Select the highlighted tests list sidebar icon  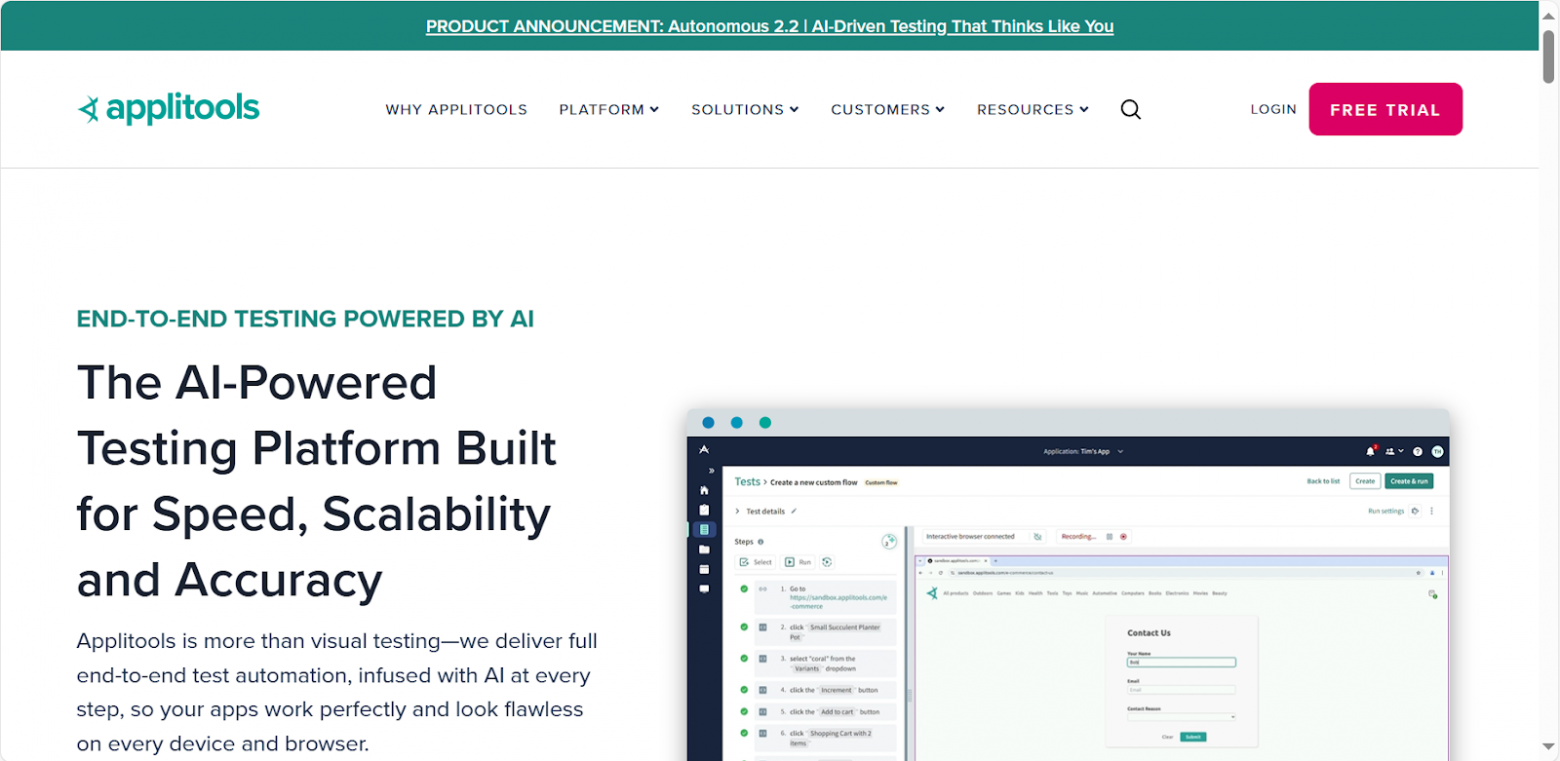coord(704,529)
